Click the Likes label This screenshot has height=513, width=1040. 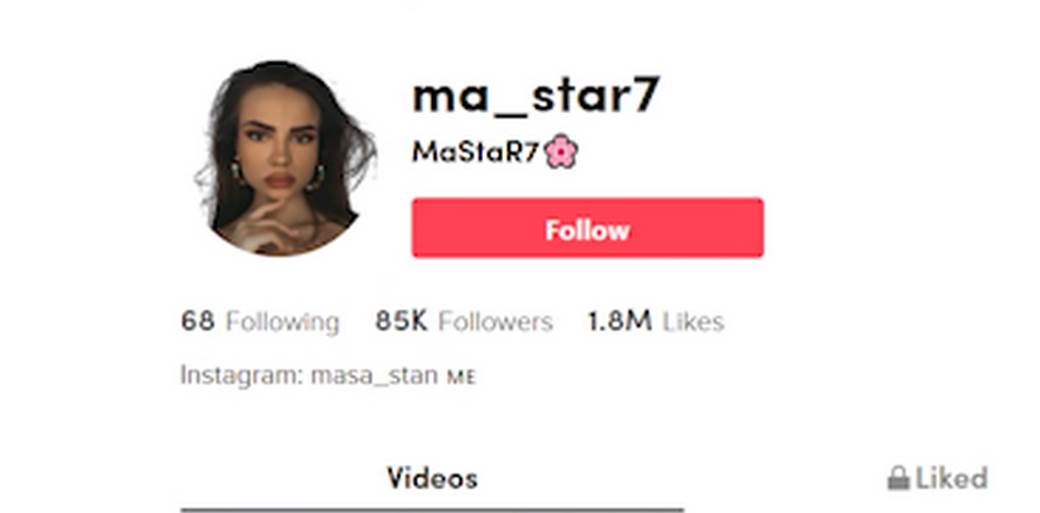click(x=693, y=322)
